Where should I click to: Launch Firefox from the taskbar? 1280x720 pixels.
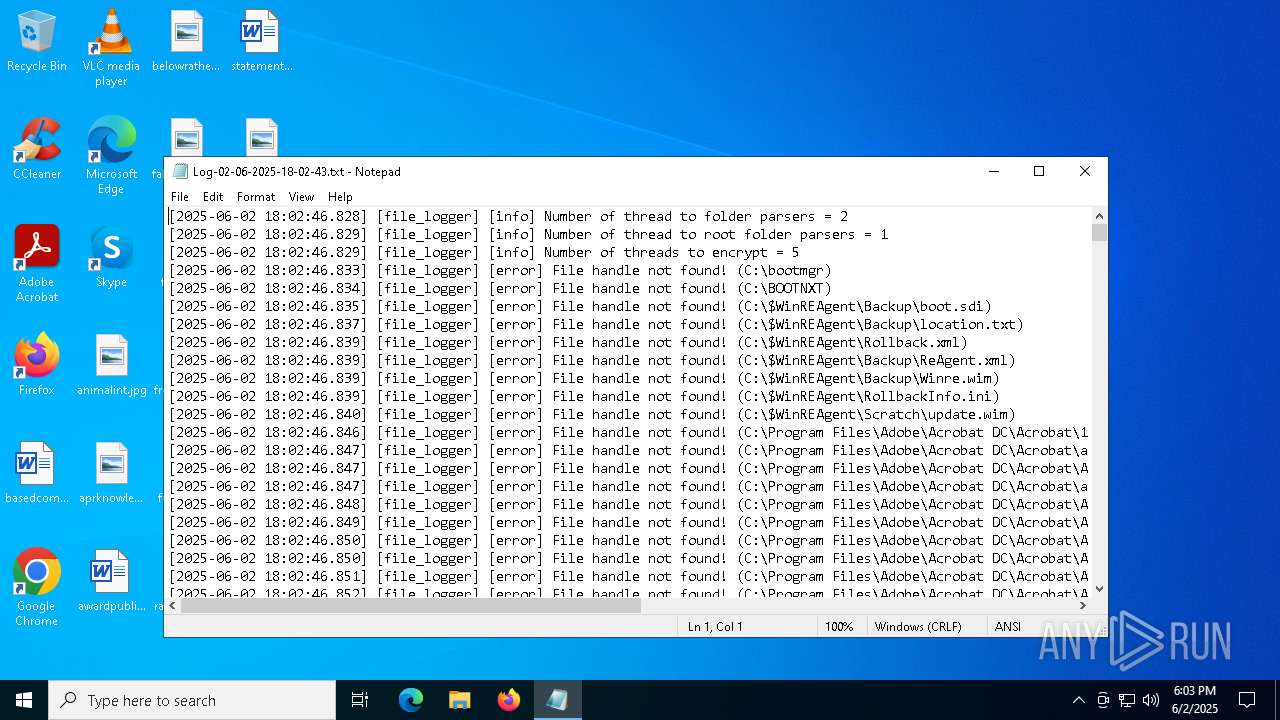coord(509,700)
